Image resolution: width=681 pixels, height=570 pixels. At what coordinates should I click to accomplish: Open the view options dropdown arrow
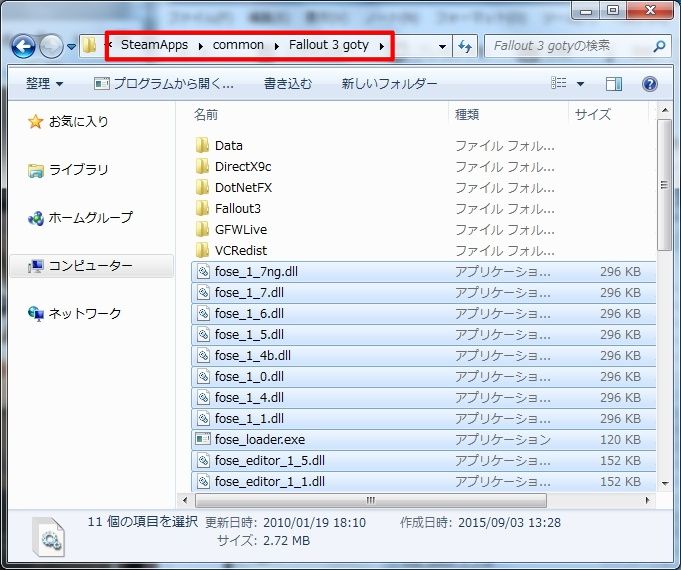(580, 84)
